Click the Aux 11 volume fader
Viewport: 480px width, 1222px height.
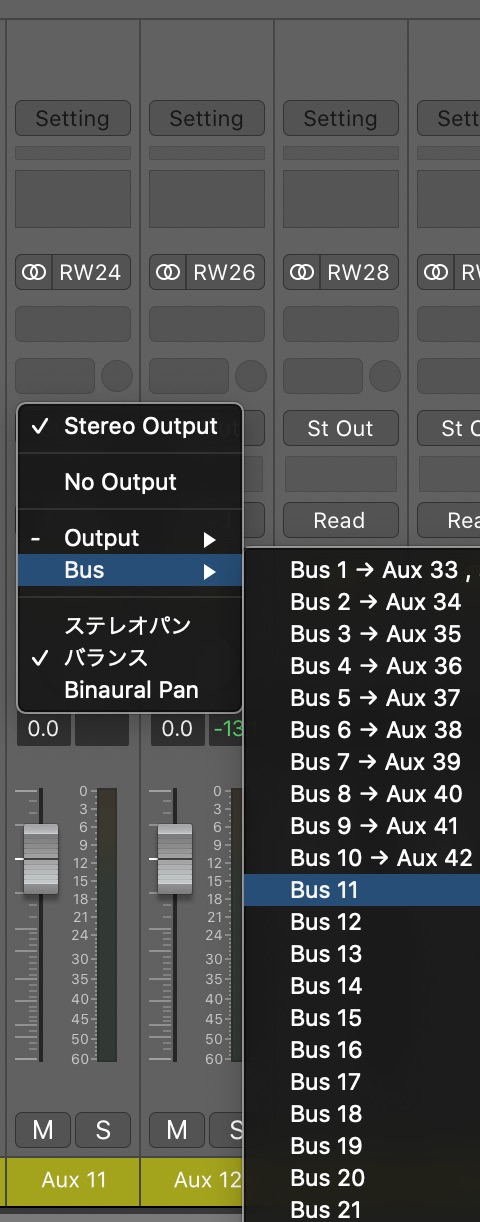coord(41,858)
